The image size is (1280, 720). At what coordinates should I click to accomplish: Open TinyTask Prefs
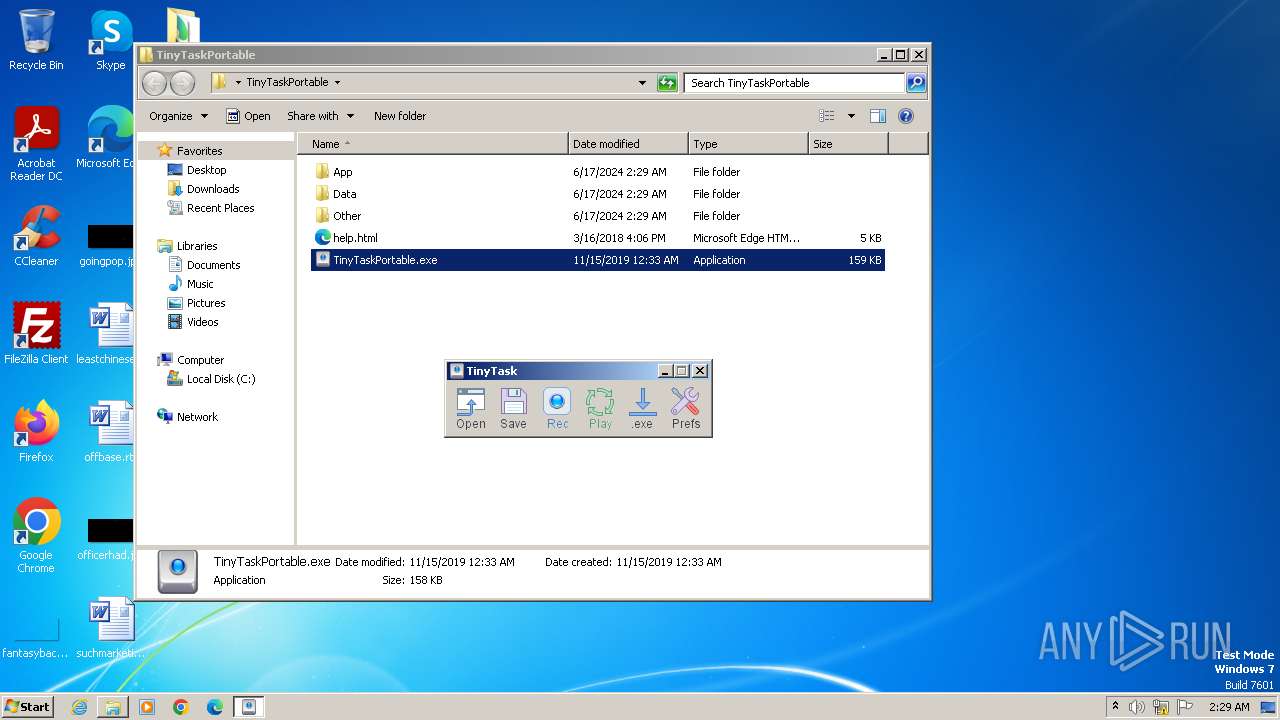point(686,409)
